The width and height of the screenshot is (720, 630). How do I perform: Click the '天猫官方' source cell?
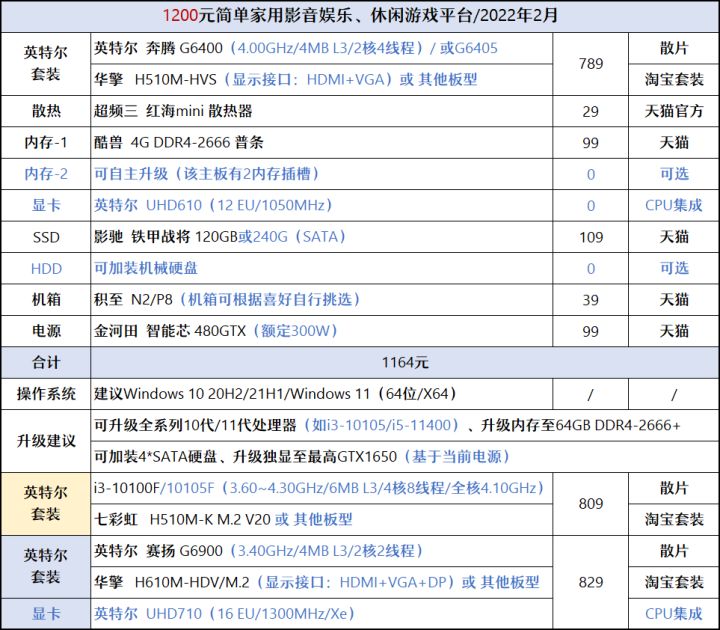(674, 111)
